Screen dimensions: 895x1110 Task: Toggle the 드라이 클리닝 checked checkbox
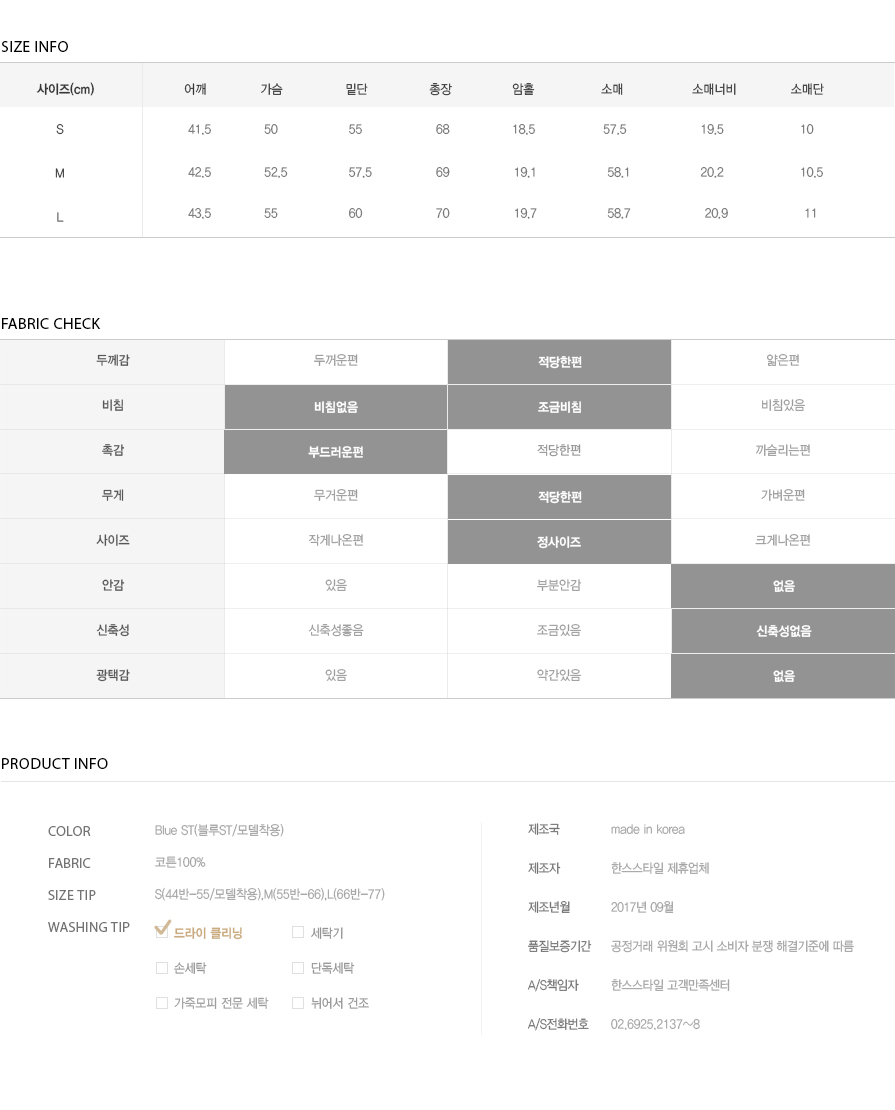[162, 930]
